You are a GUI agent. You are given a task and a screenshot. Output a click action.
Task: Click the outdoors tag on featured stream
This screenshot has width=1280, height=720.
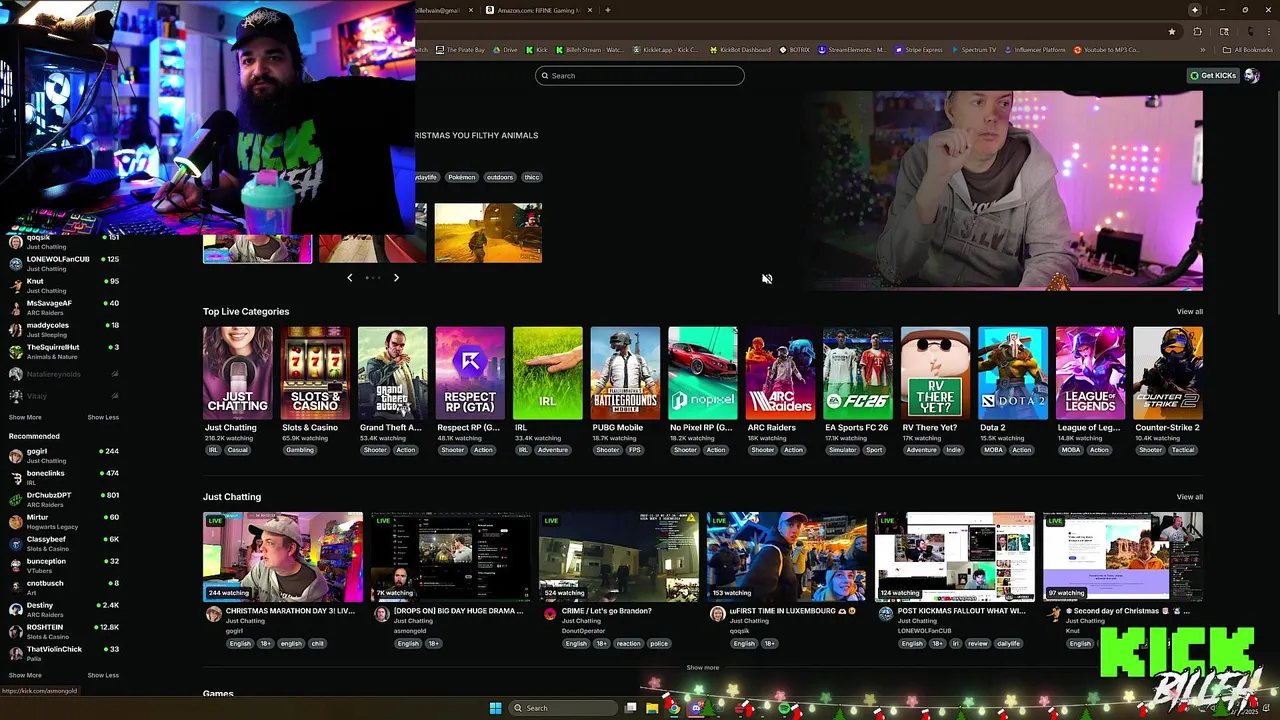[500, 177]
